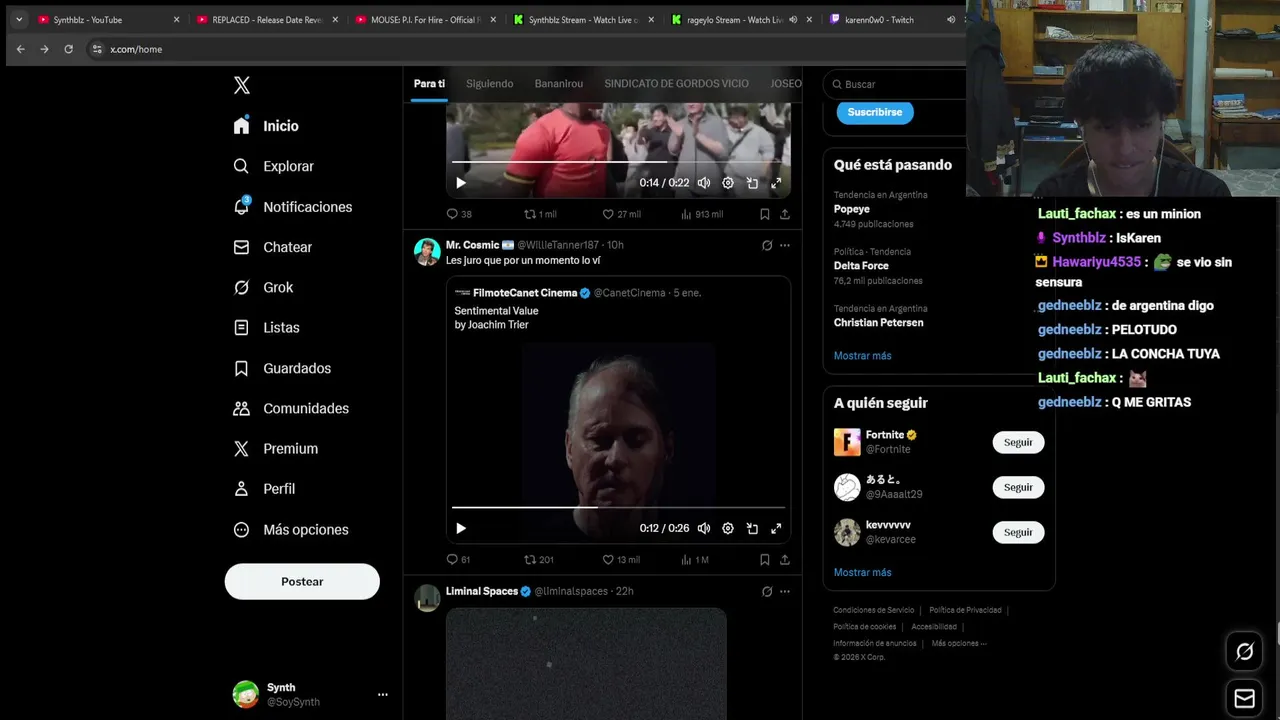Open Premium in sidebar

click(x=276, y=448)
